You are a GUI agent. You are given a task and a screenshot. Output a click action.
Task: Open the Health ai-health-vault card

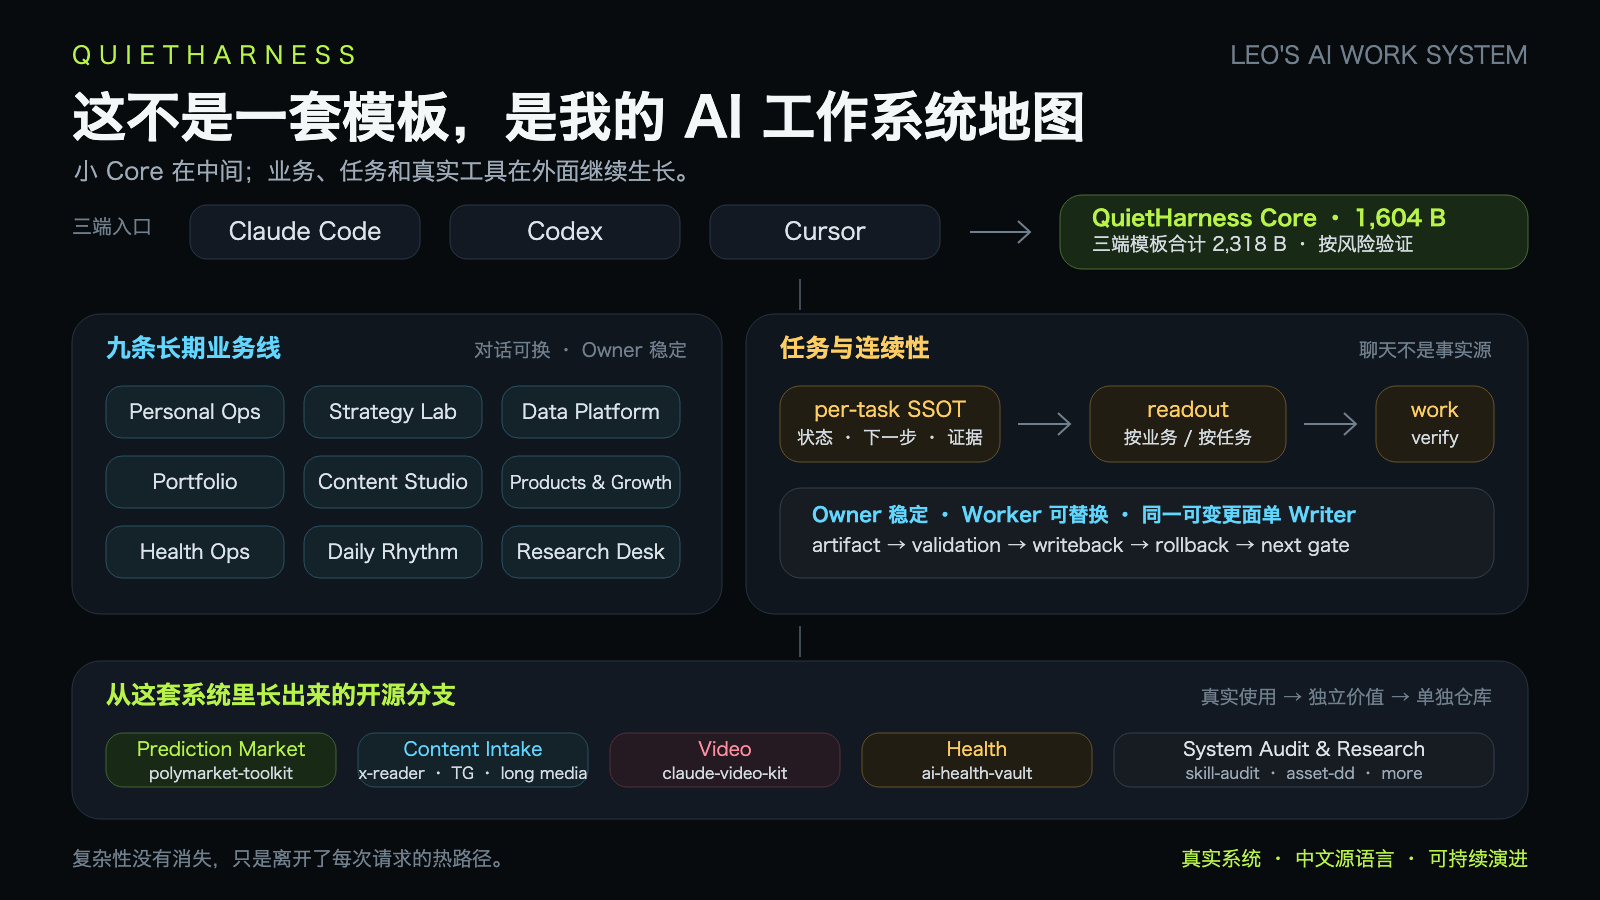(977, 760)
